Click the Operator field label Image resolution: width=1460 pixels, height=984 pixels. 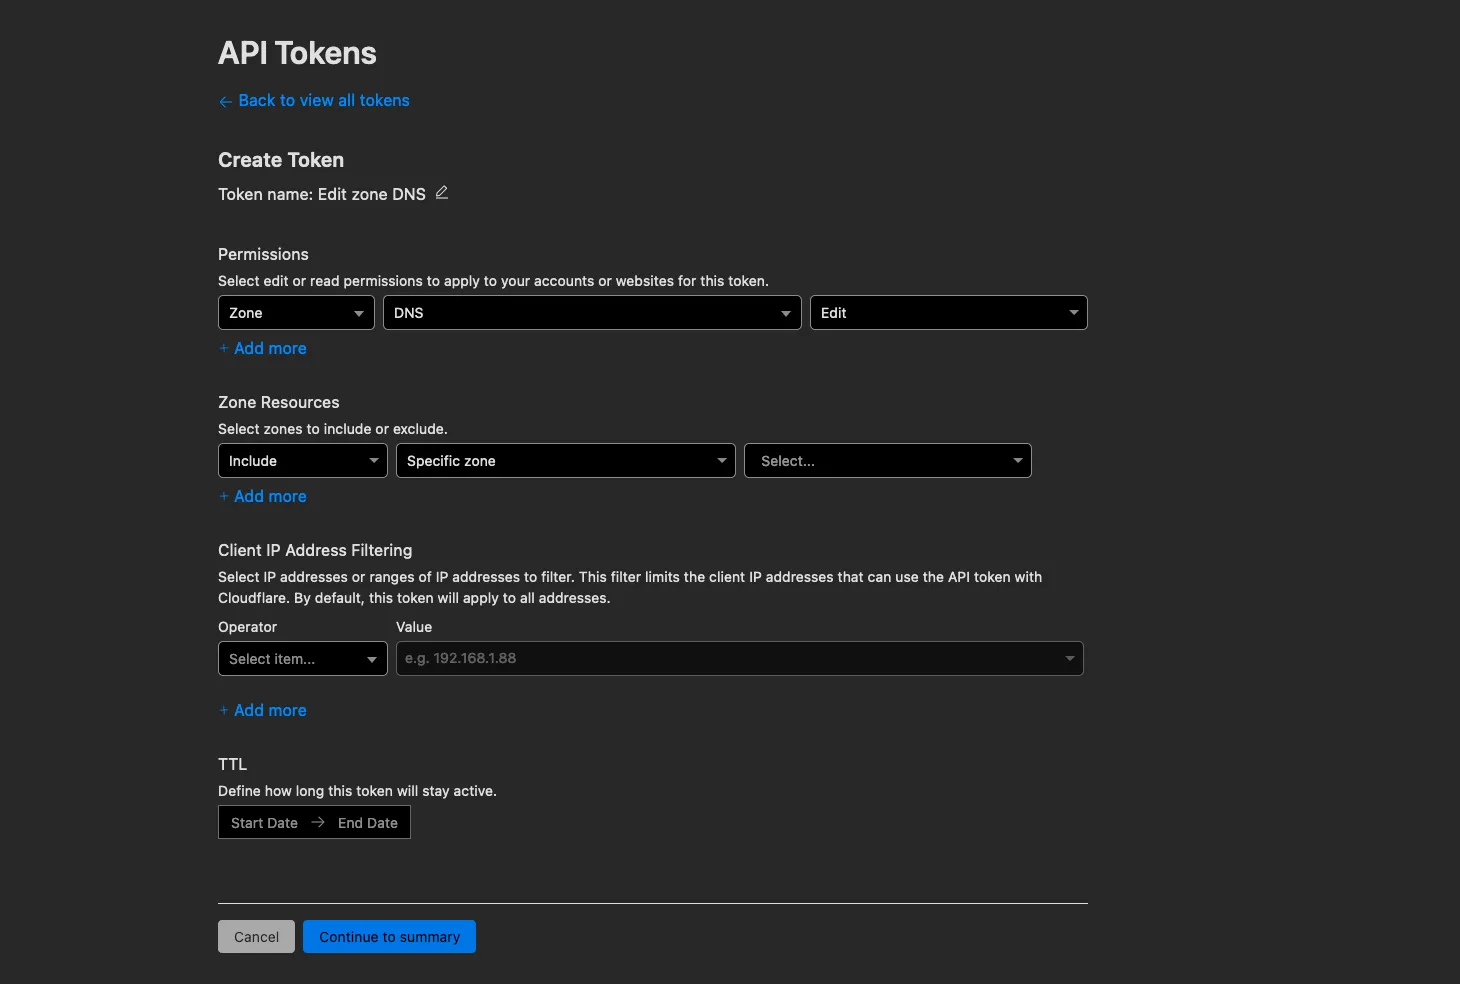(247, 627)
